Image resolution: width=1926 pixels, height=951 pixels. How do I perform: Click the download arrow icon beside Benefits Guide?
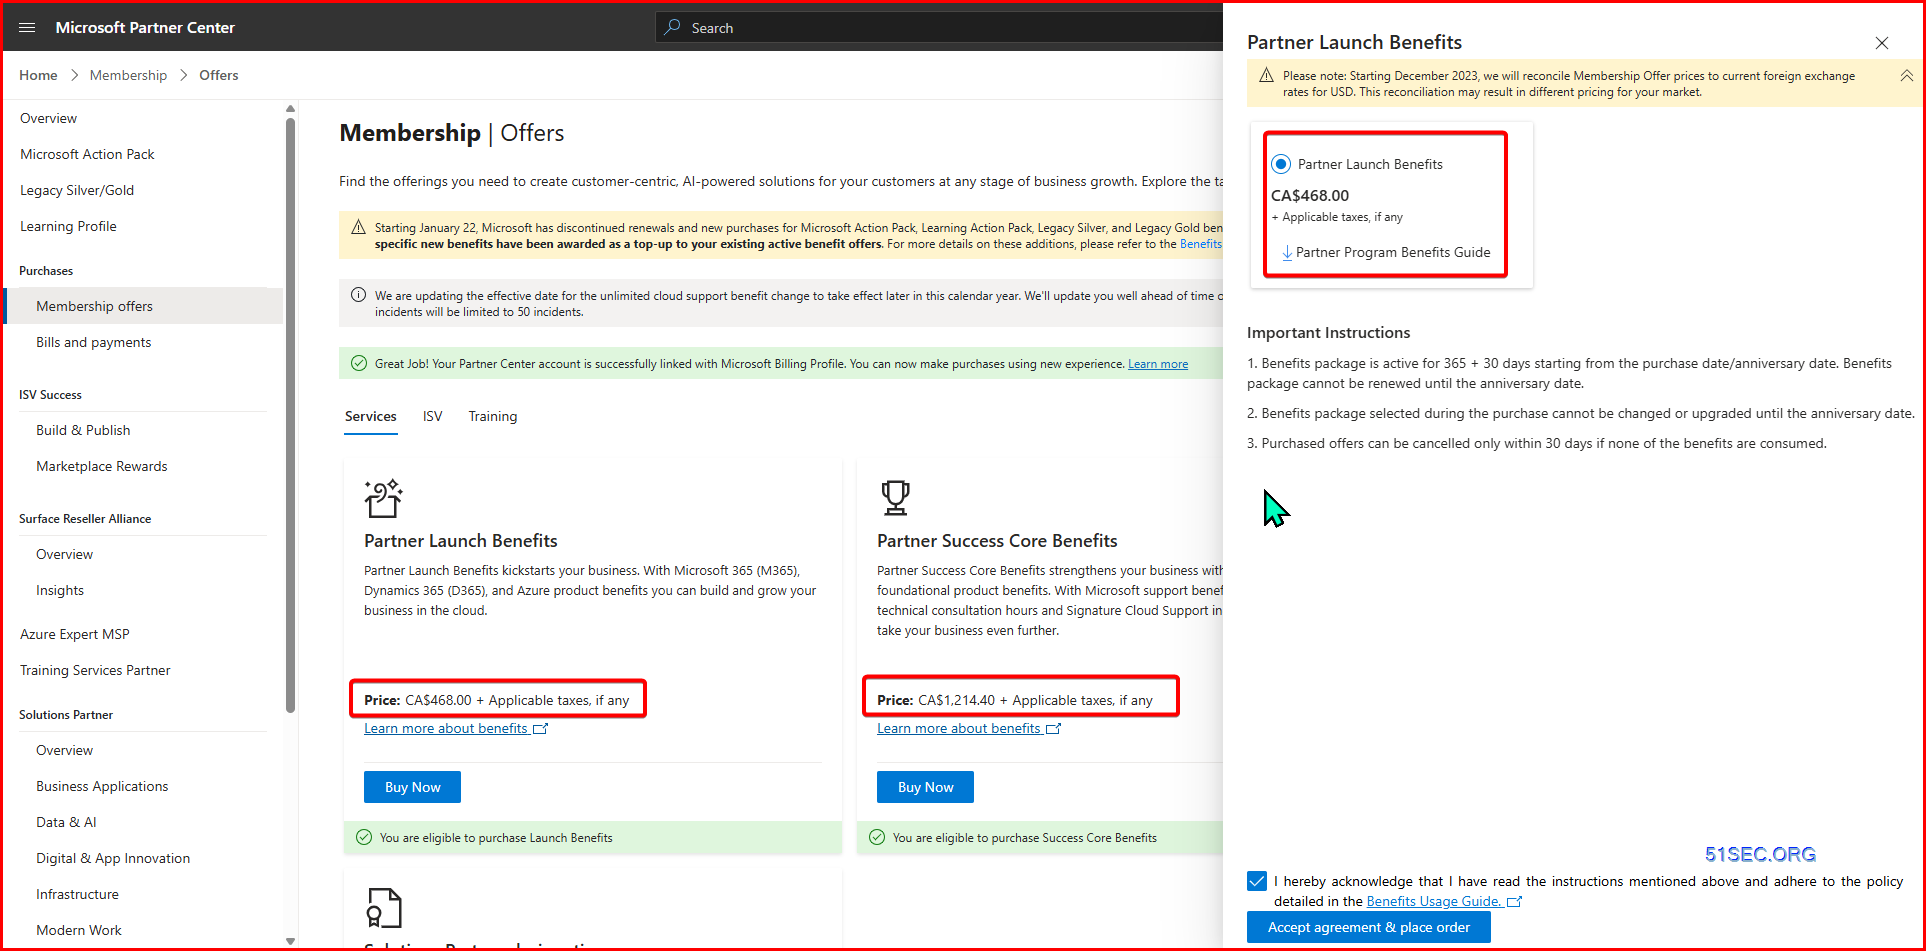[1287, 252]
